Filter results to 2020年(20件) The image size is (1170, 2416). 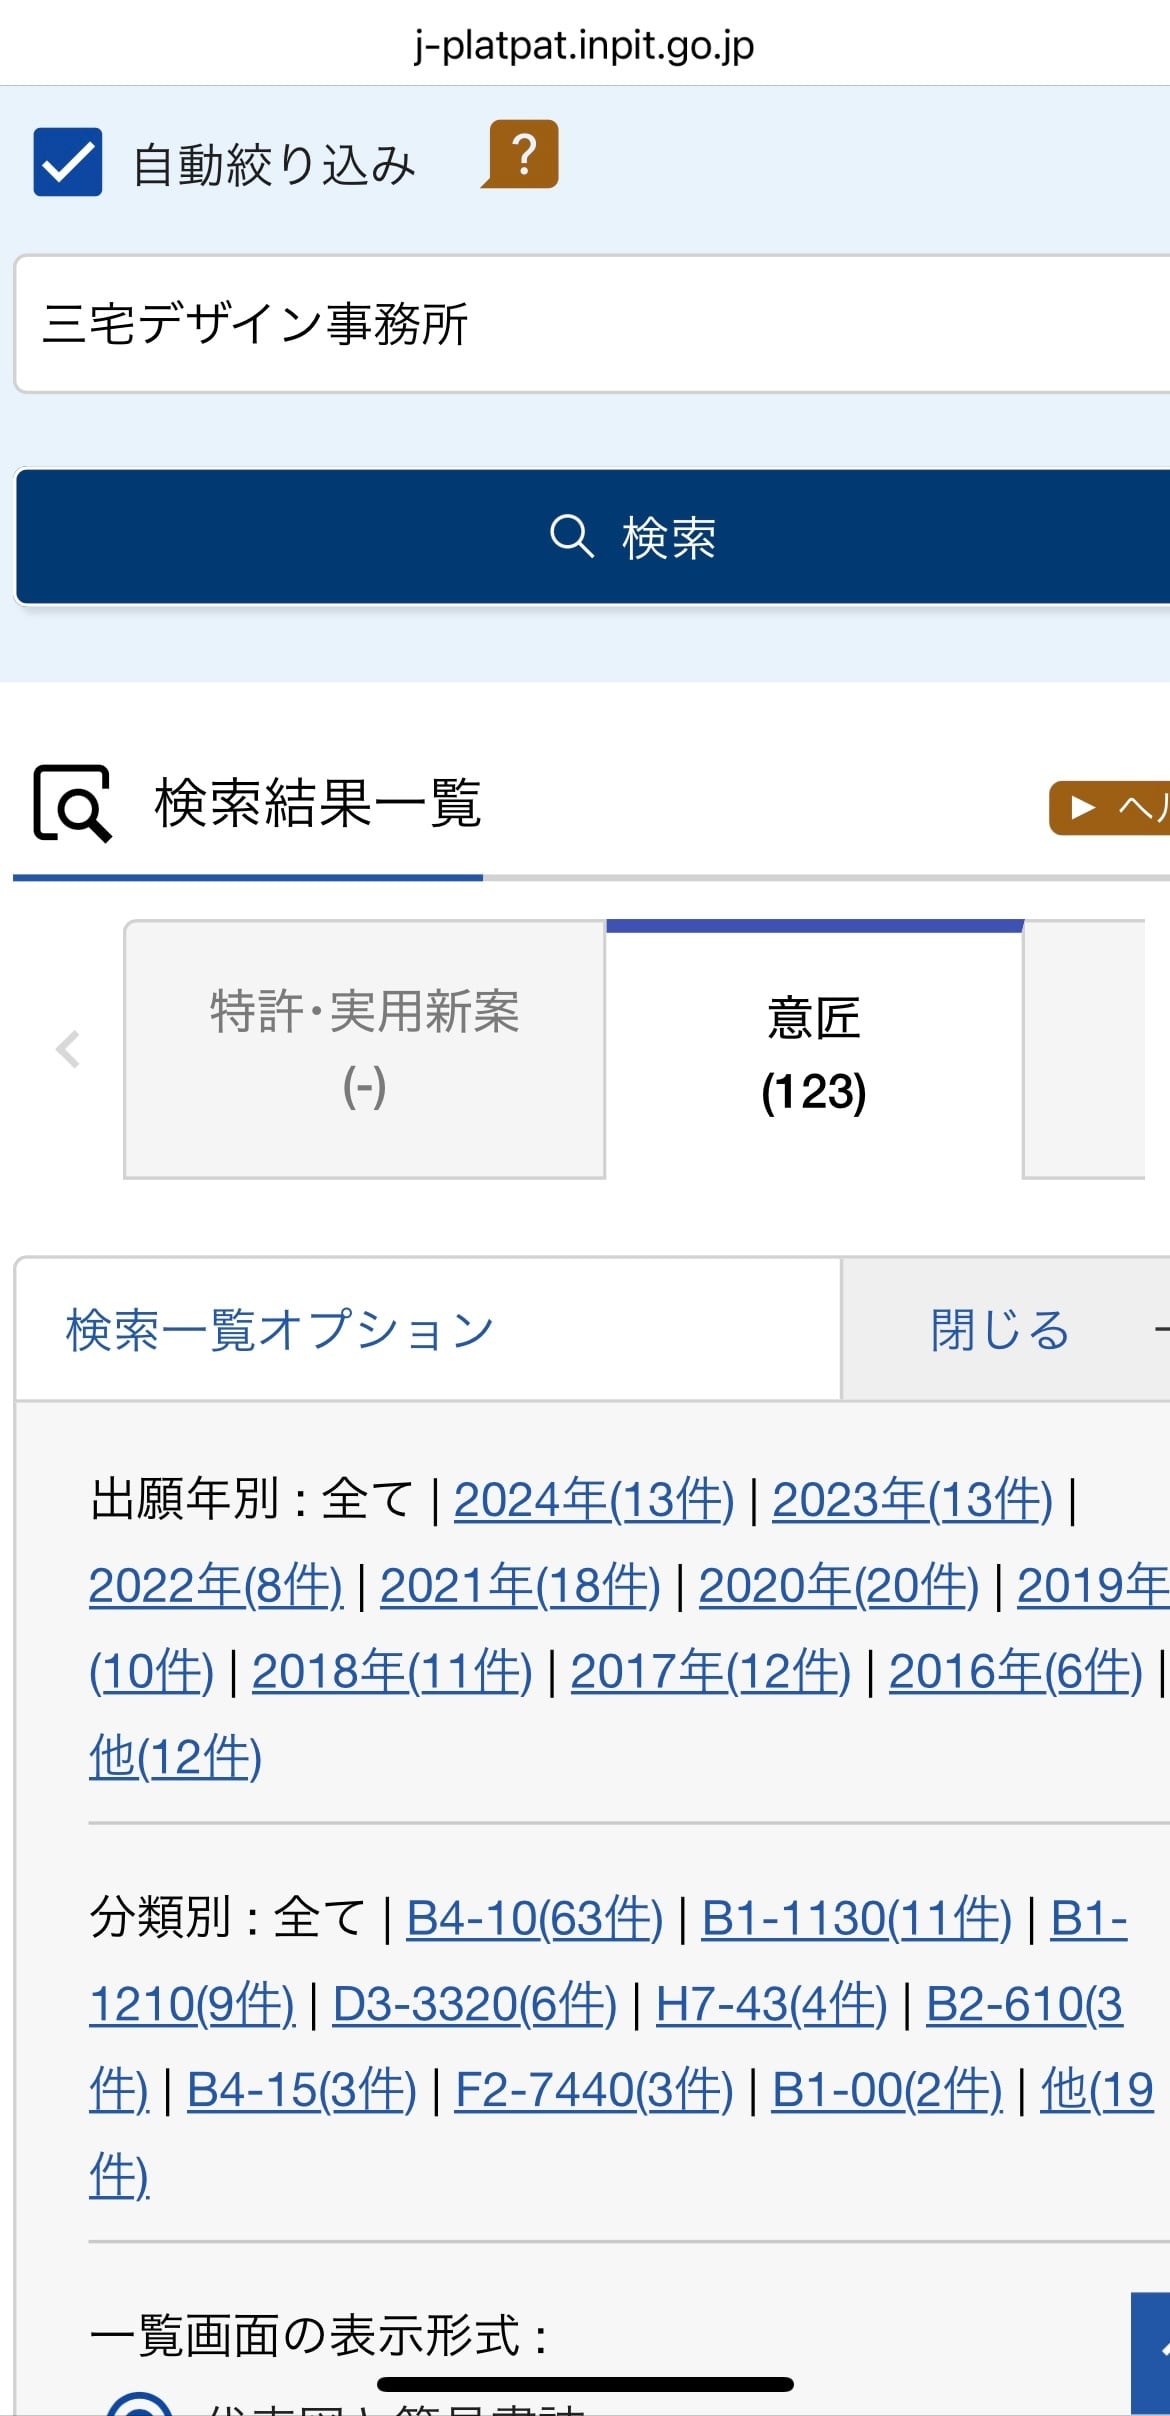coord(838,1586)
